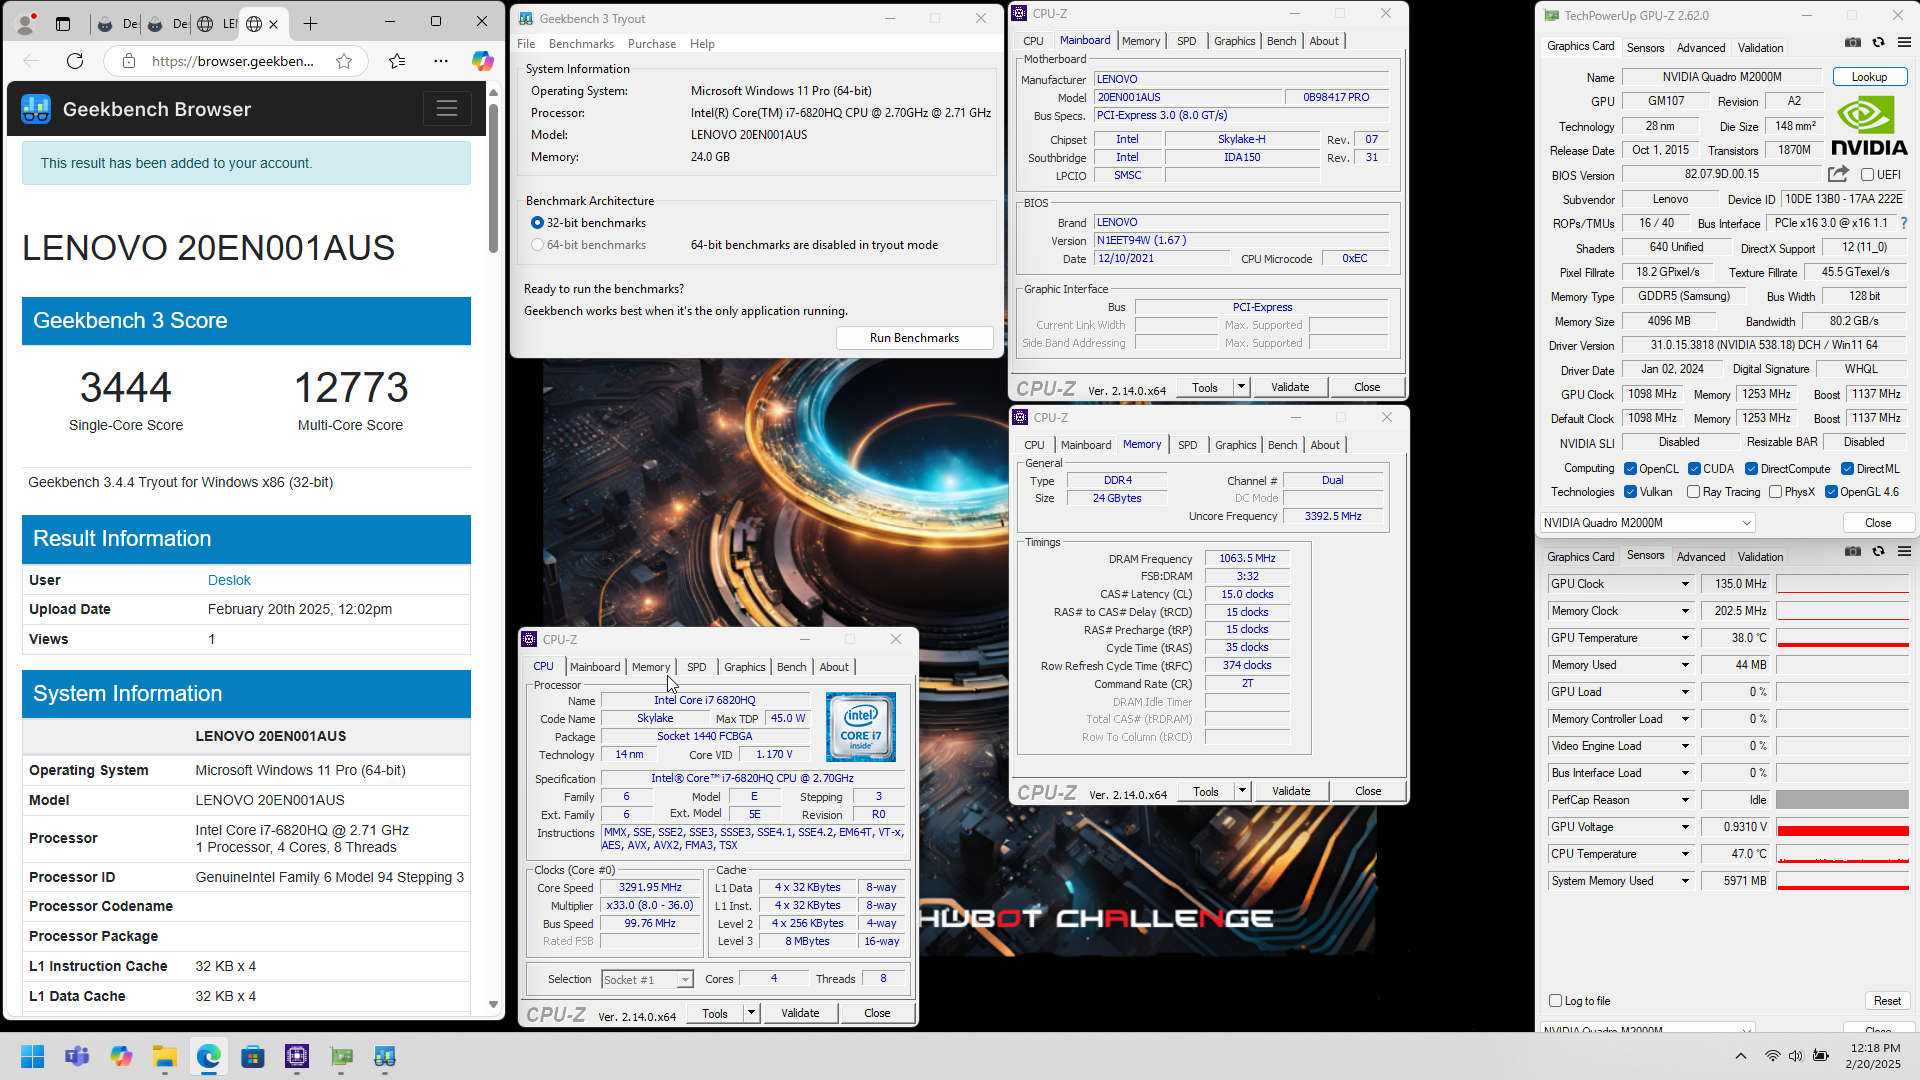Image resolution: width=1920 pixels, height=1080 pixels.
Task: Open the Edge profile icon
Action: coord(27,23)
